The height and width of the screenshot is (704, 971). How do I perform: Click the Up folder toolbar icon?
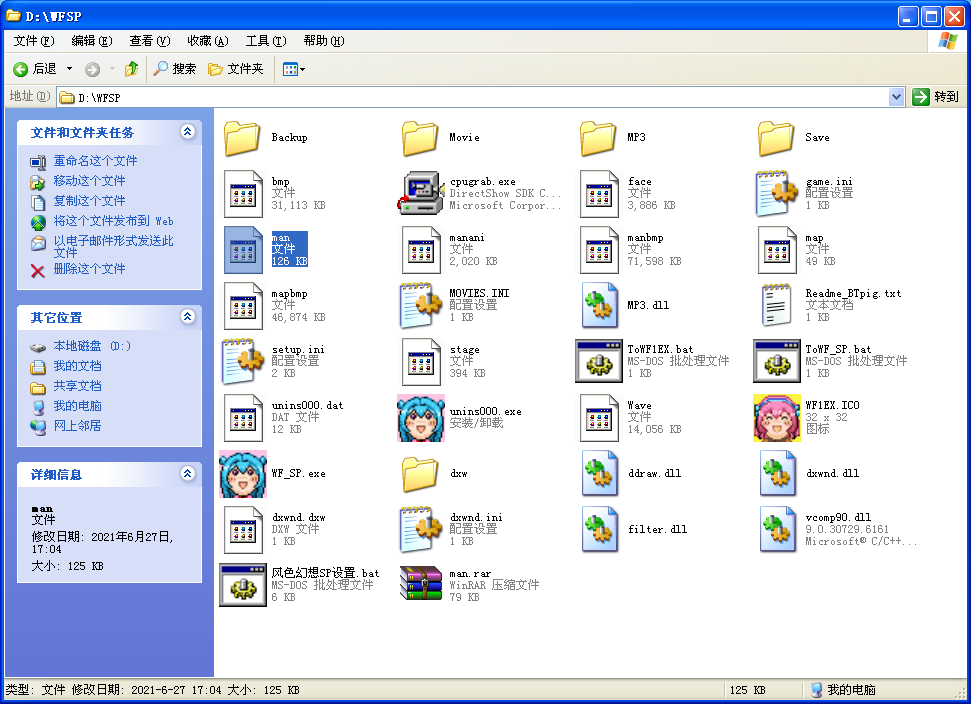pos(131,69)
